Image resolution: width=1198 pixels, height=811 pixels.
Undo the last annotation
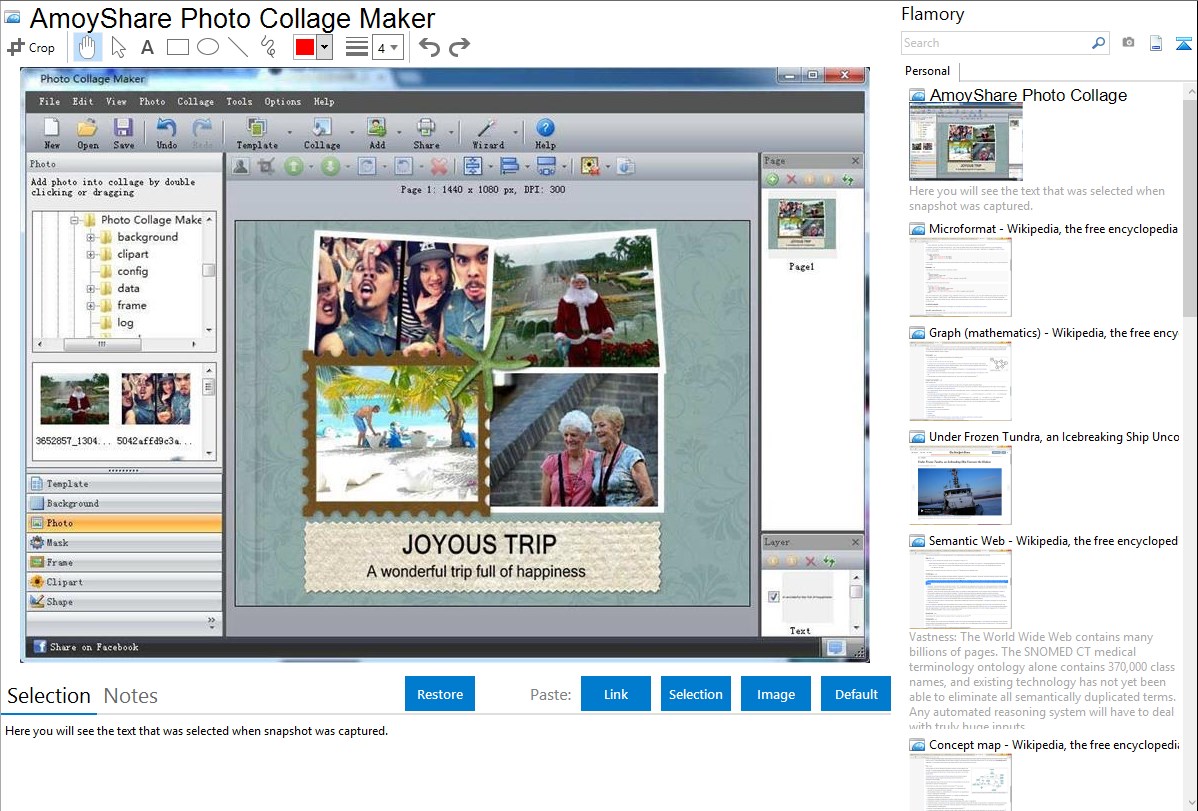(429, 47)
